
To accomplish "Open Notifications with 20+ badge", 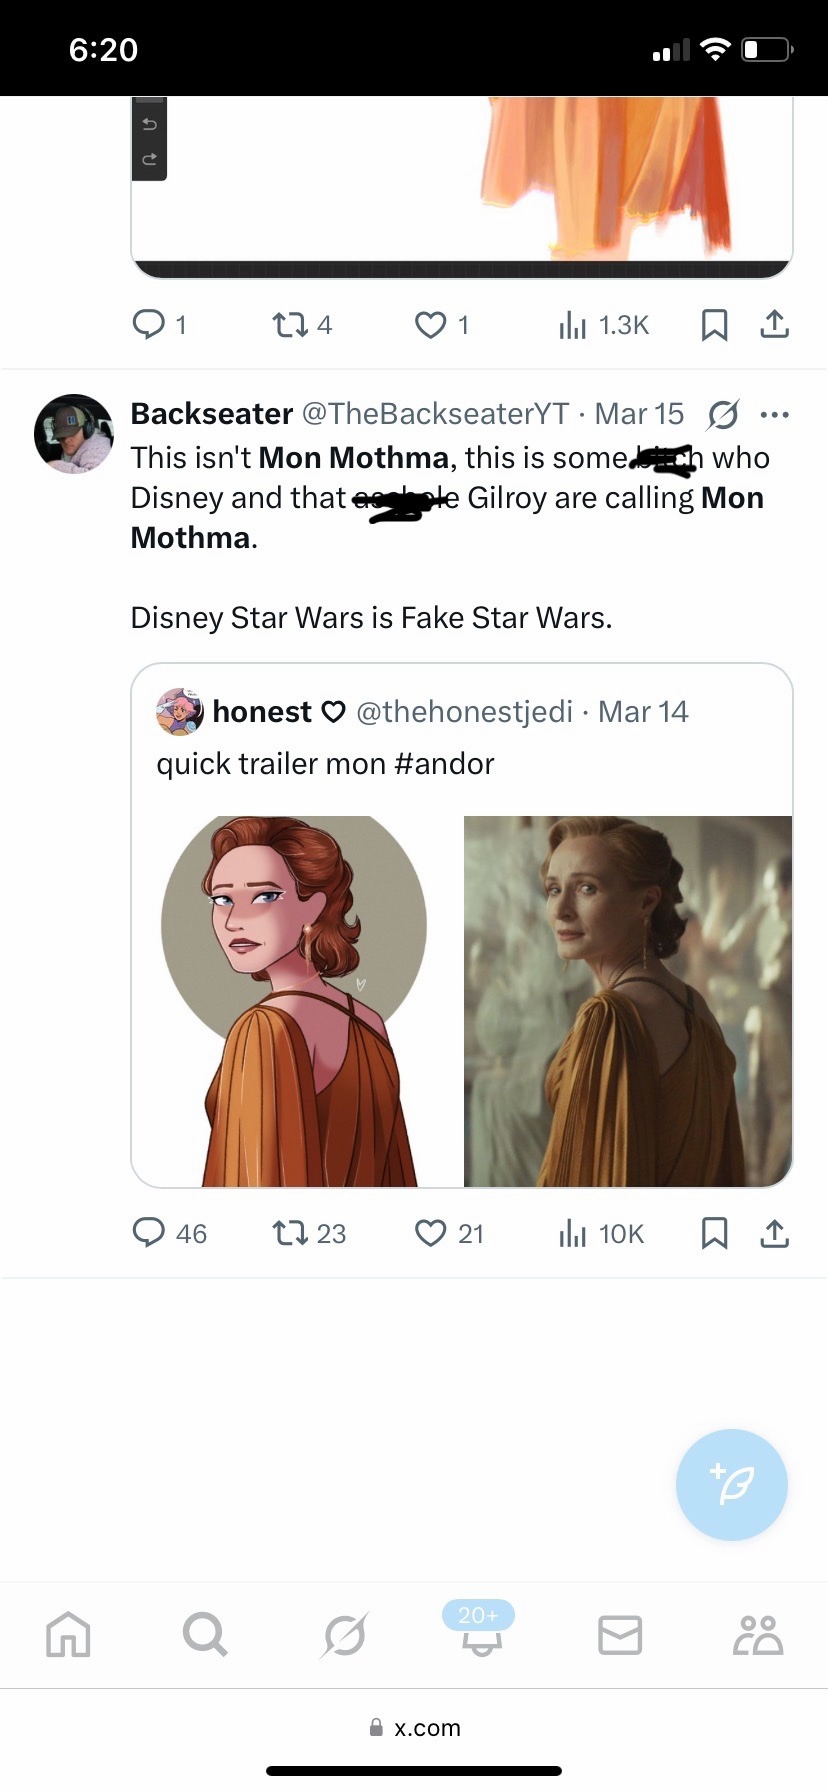I will [x=480, y=1632].
